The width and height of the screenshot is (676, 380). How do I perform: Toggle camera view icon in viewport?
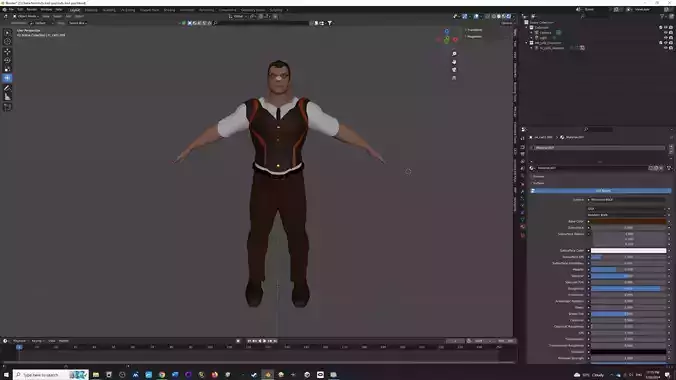pos(454,70)
